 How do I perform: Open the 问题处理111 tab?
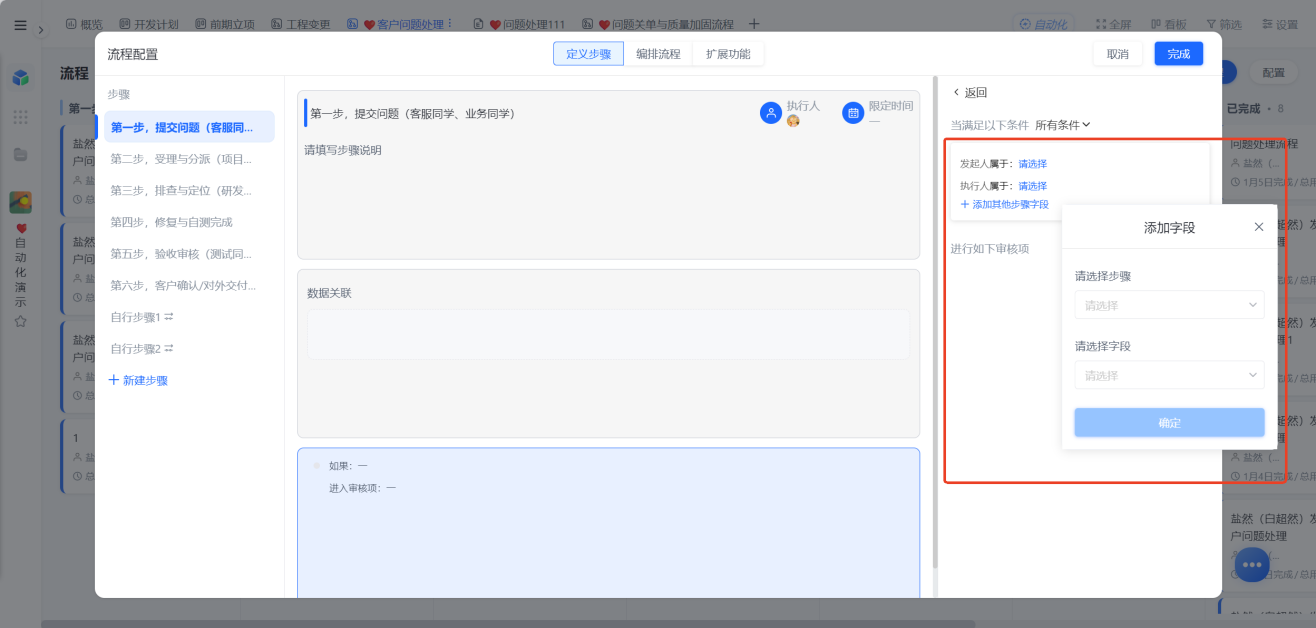(519, 24)
